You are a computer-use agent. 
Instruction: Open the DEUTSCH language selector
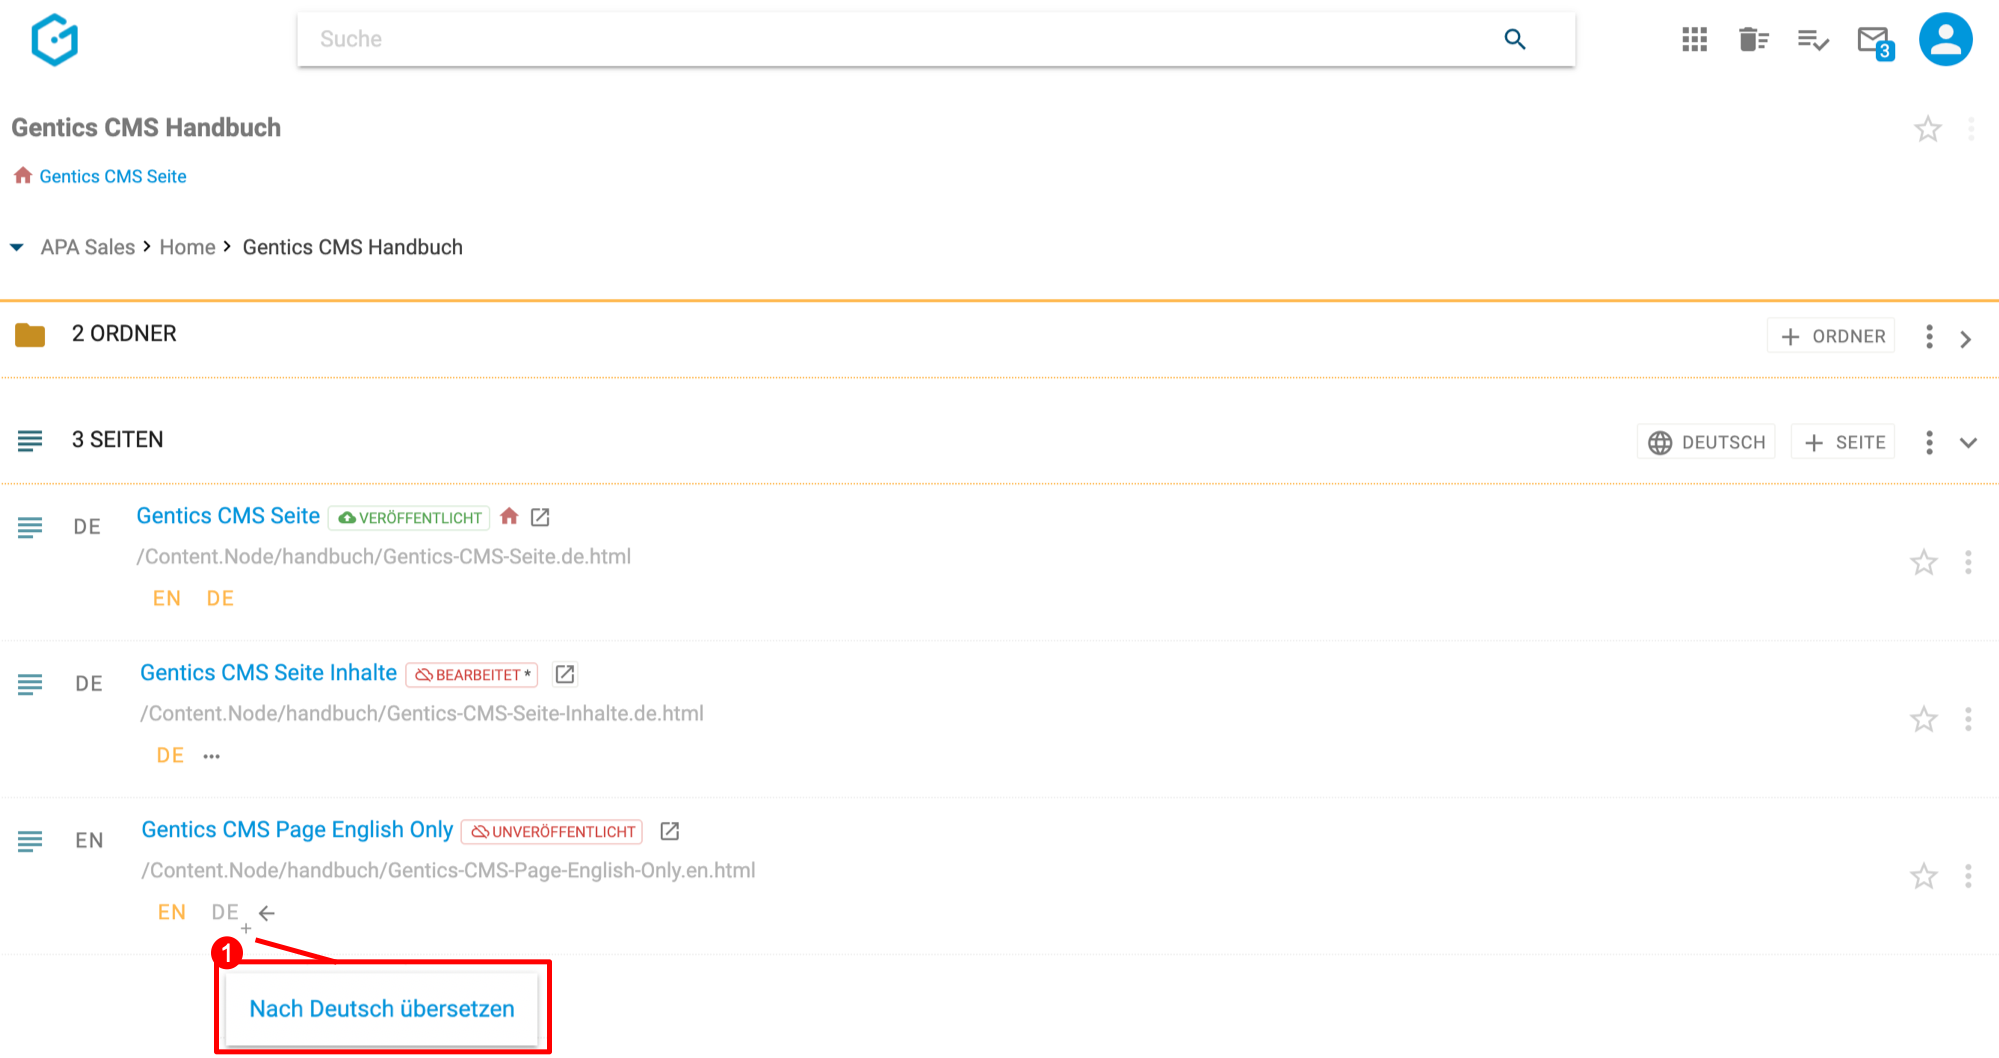(x=1706, y=442)
